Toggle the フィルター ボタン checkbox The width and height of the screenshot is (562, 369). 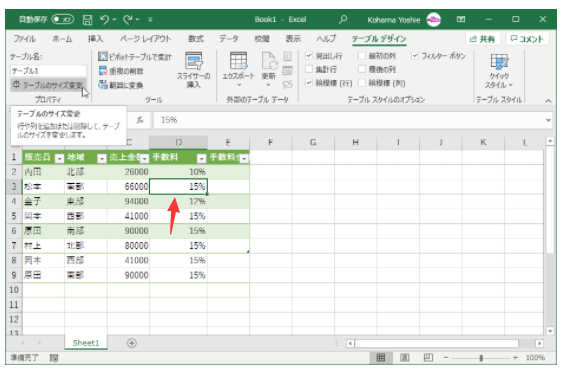coord(415,56)
